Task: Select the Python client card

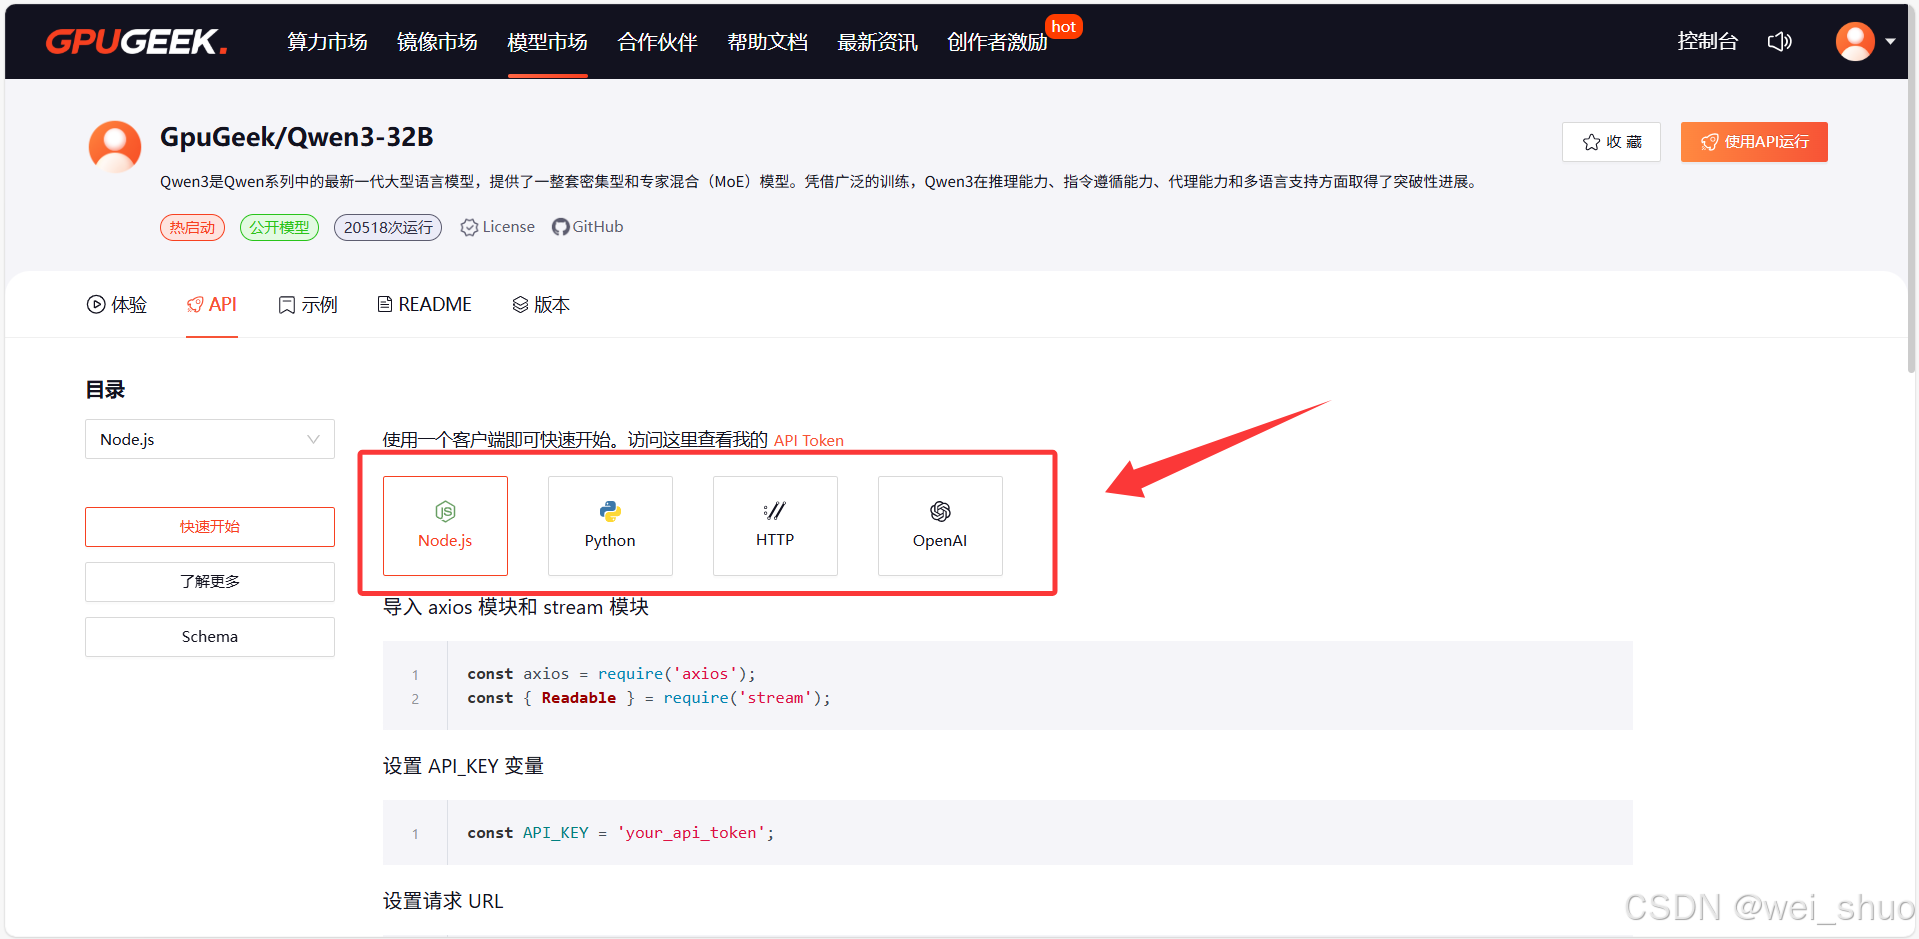Action: pyautogui.click(x=610, y=526)
